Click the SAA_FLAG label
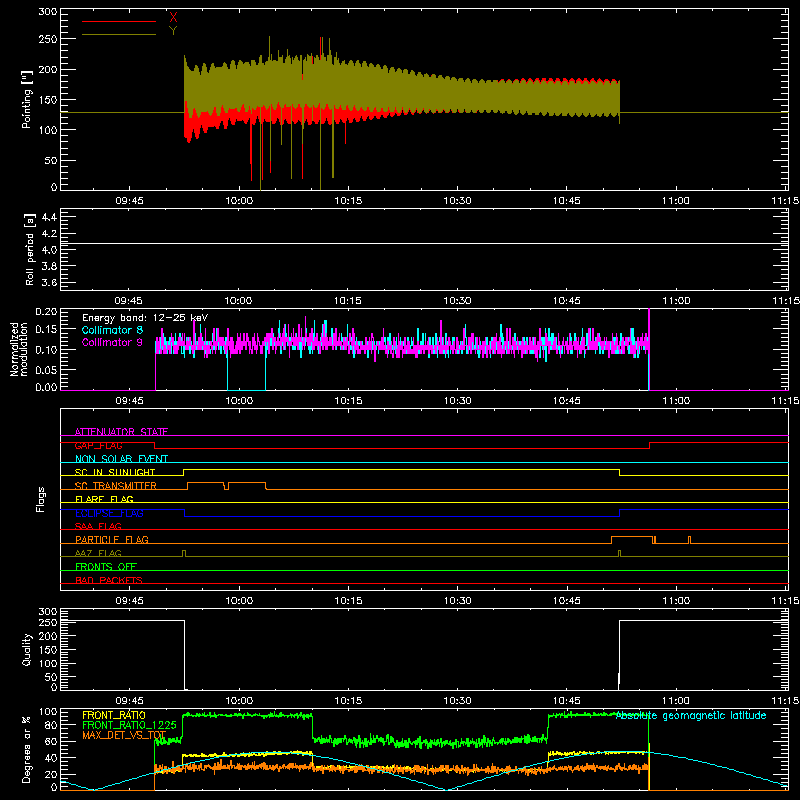This screenshot has height=800, width=800. 98,526
